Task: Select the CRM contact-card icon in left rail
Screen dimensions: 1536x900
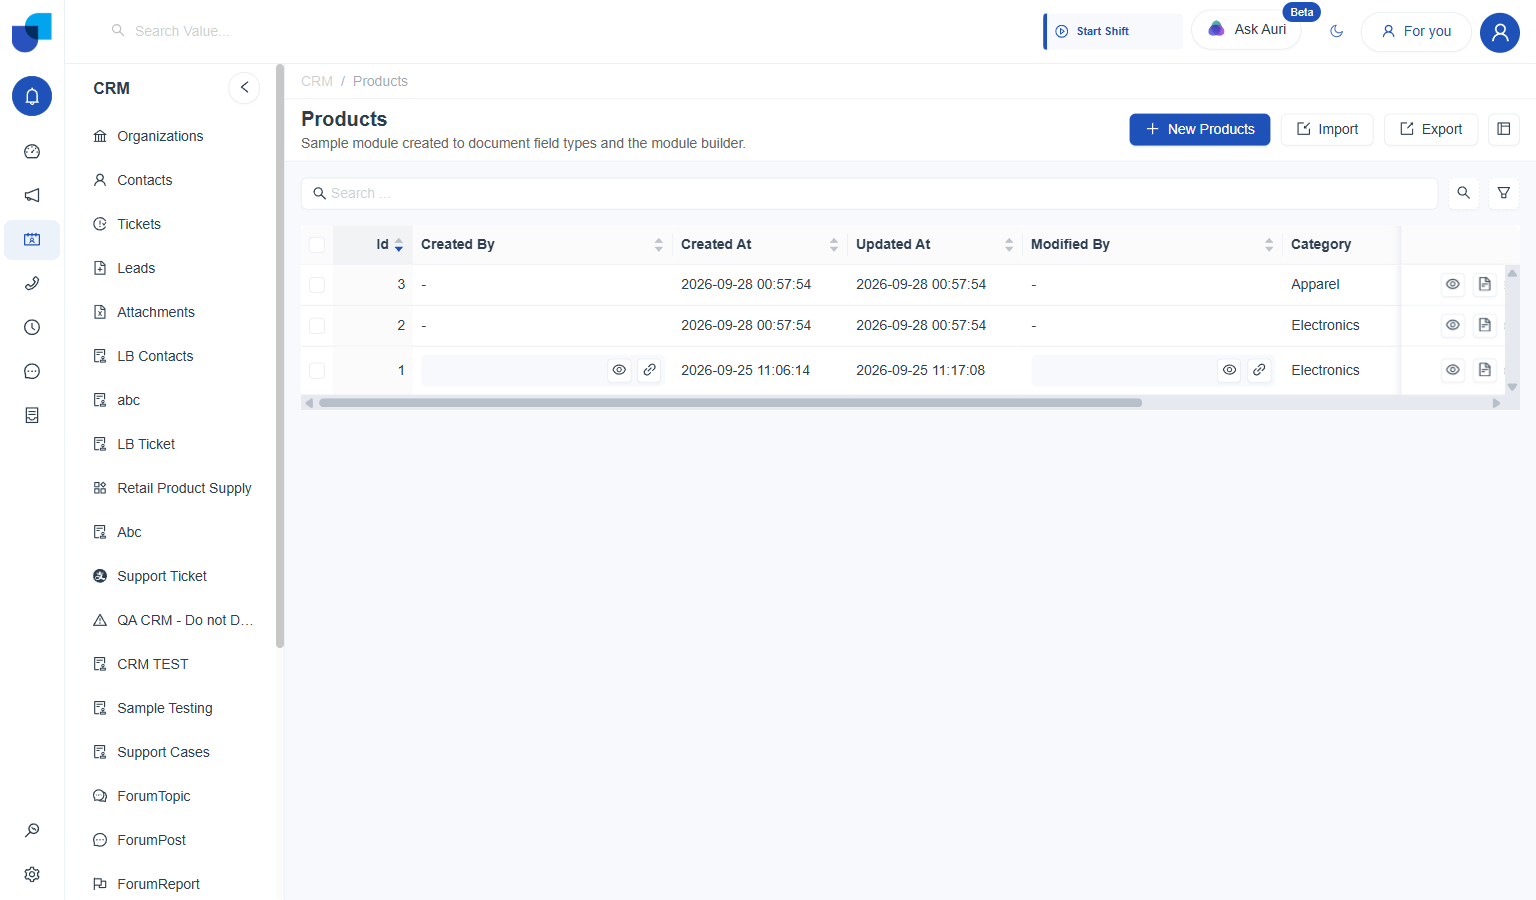Action: click(x=32, y=240)
